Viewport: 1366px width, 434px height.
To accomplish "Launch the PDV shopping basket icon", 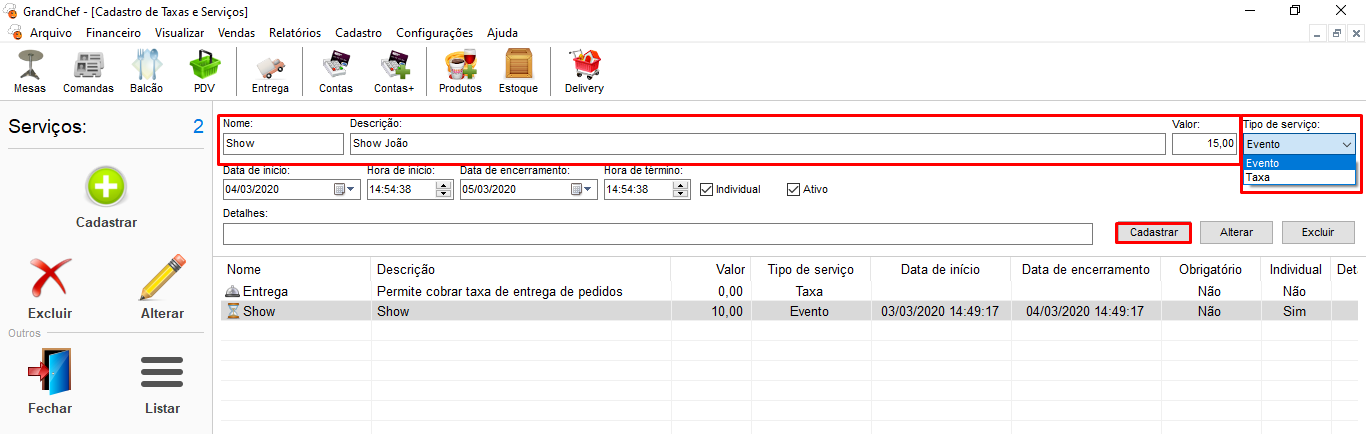I will coord(205,70).
